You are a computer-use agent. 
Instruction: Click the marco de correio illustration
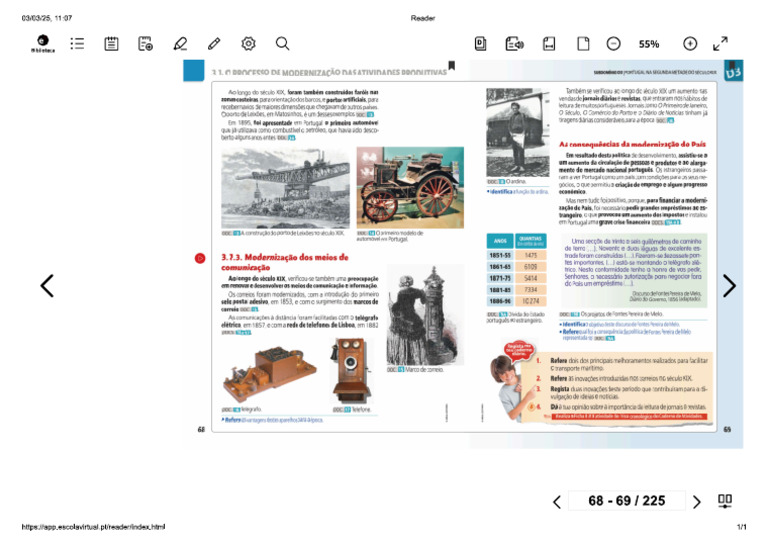pos(425,314)
